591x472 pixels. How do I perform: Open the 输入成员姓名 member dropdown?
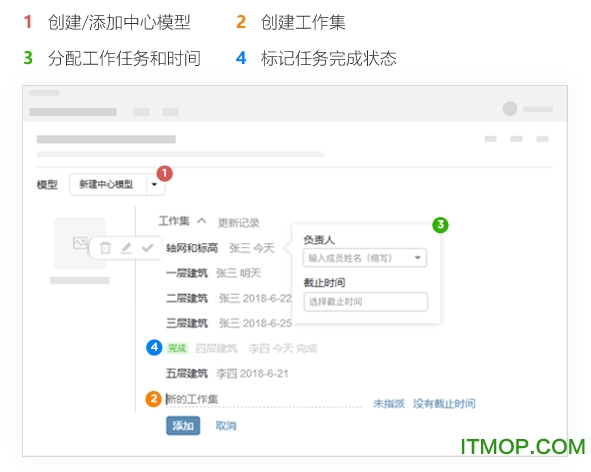coord(365,258)
